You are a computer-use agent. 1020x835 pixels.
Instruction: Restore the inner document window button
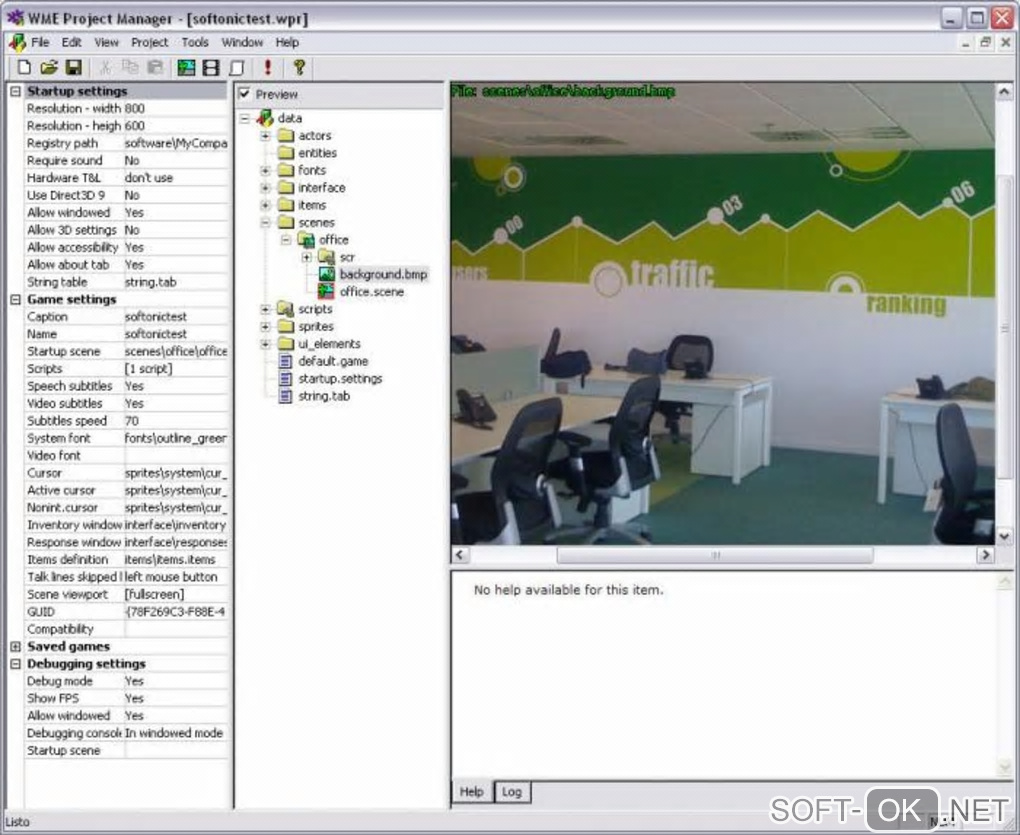pyautogui.click(x=986, y=42)
